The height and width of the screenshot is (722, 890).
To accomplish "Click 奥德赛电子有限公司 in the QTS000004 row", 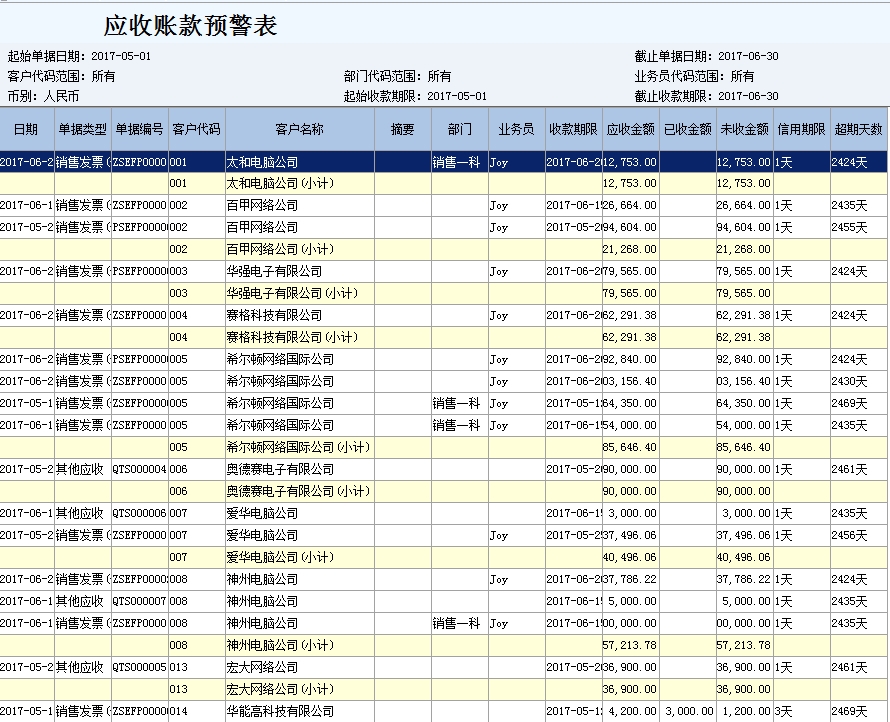I will pos(300,469).
